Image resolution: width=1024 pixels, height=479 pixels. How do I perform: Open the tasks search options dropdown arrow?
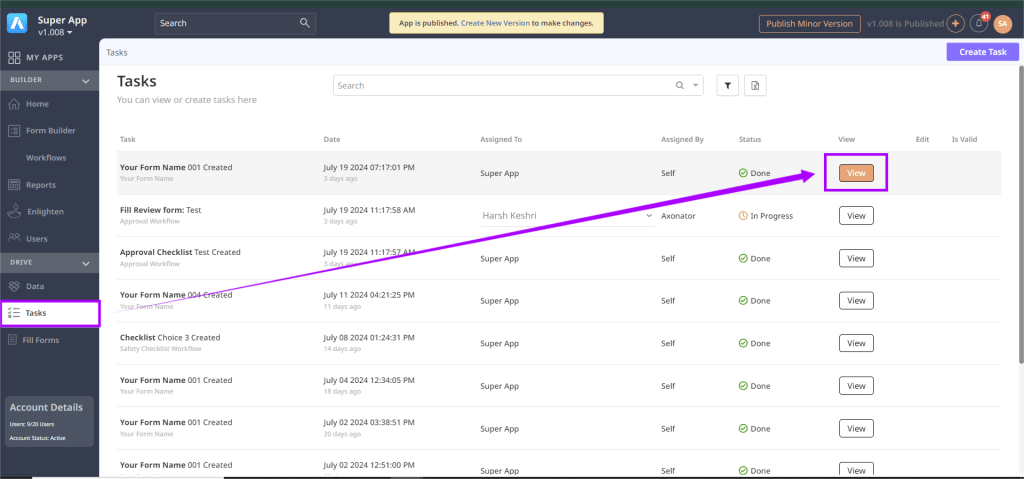pyautogui.click(x=695, y=86)
